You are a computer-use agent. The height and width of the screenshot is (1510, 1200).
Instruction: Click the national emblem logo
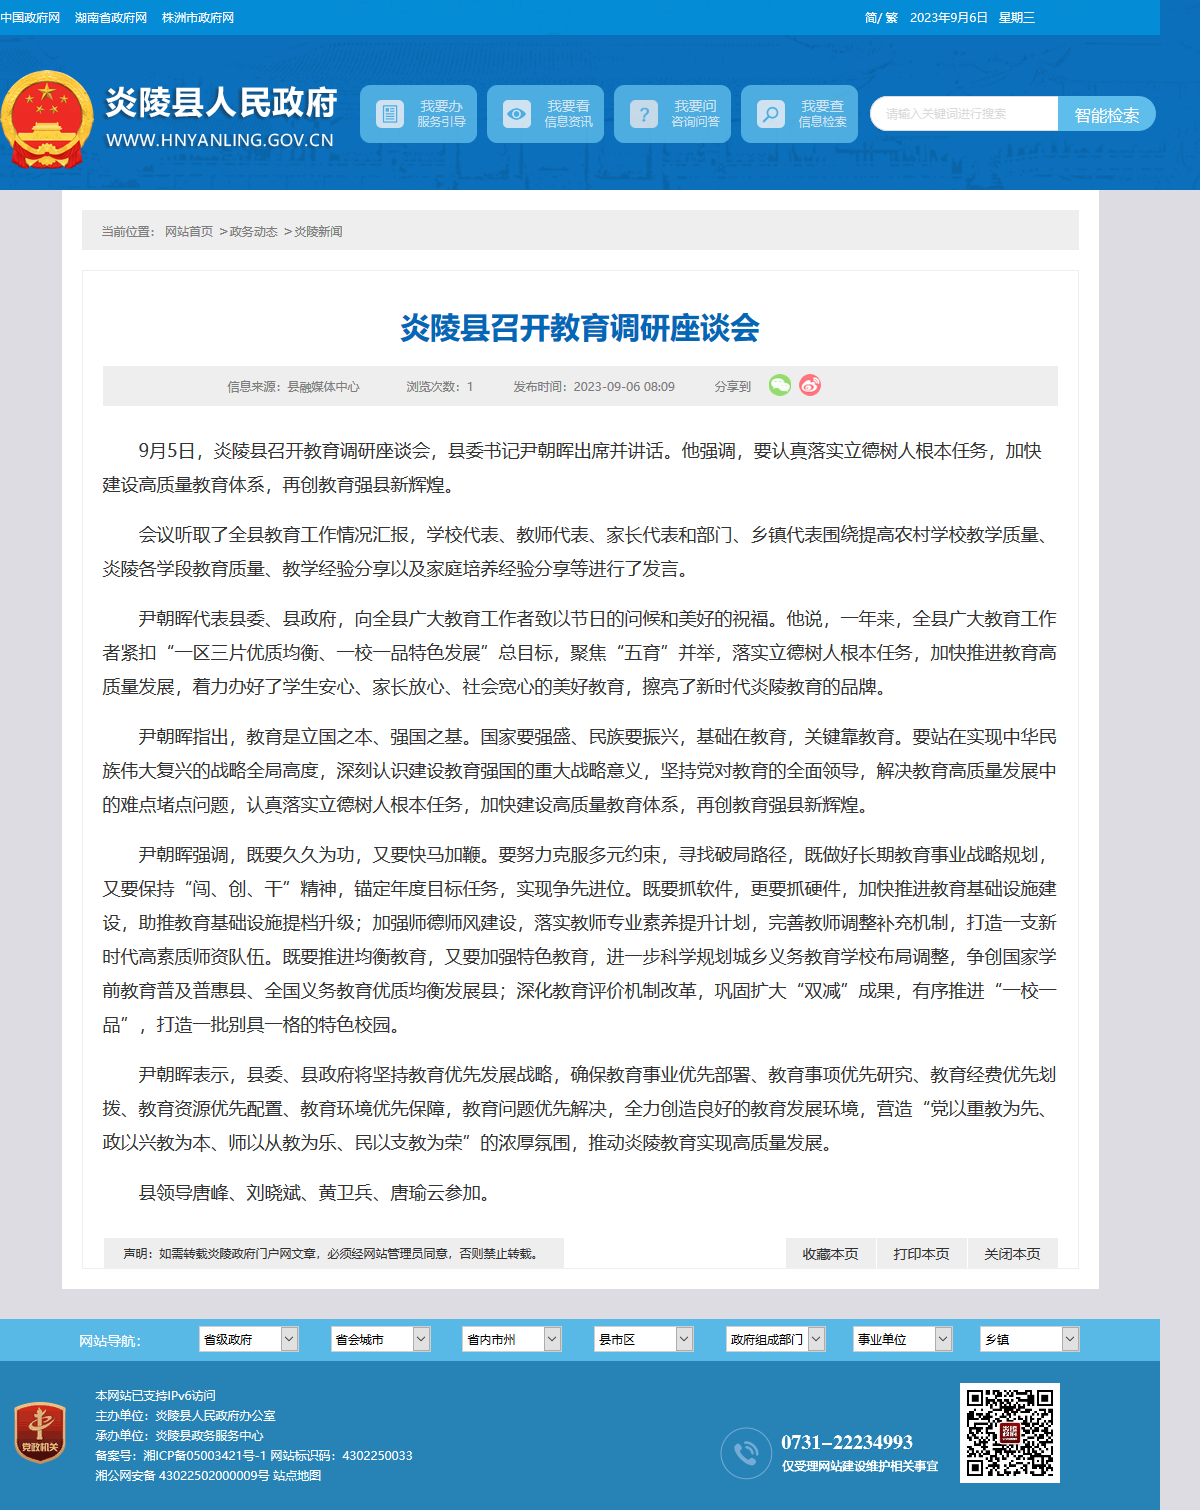(x=46, y=119)
